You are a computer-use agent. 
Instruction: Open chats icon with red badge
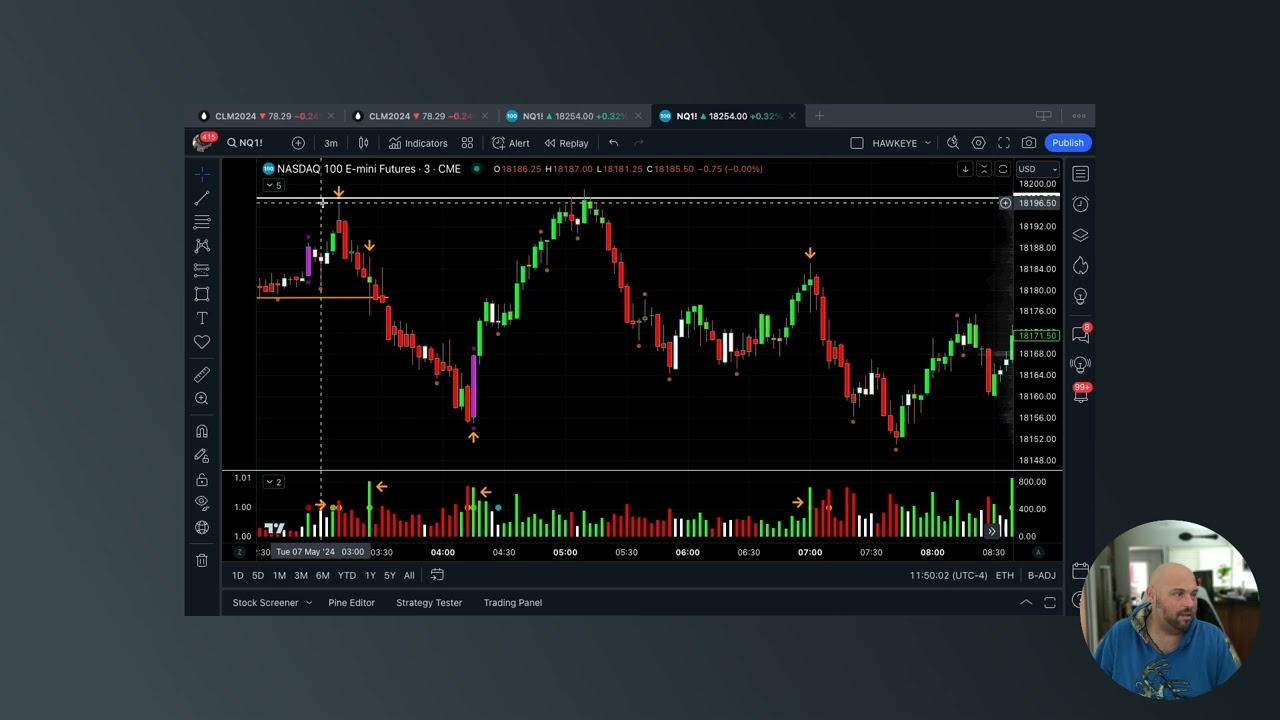click(1080, 333)
